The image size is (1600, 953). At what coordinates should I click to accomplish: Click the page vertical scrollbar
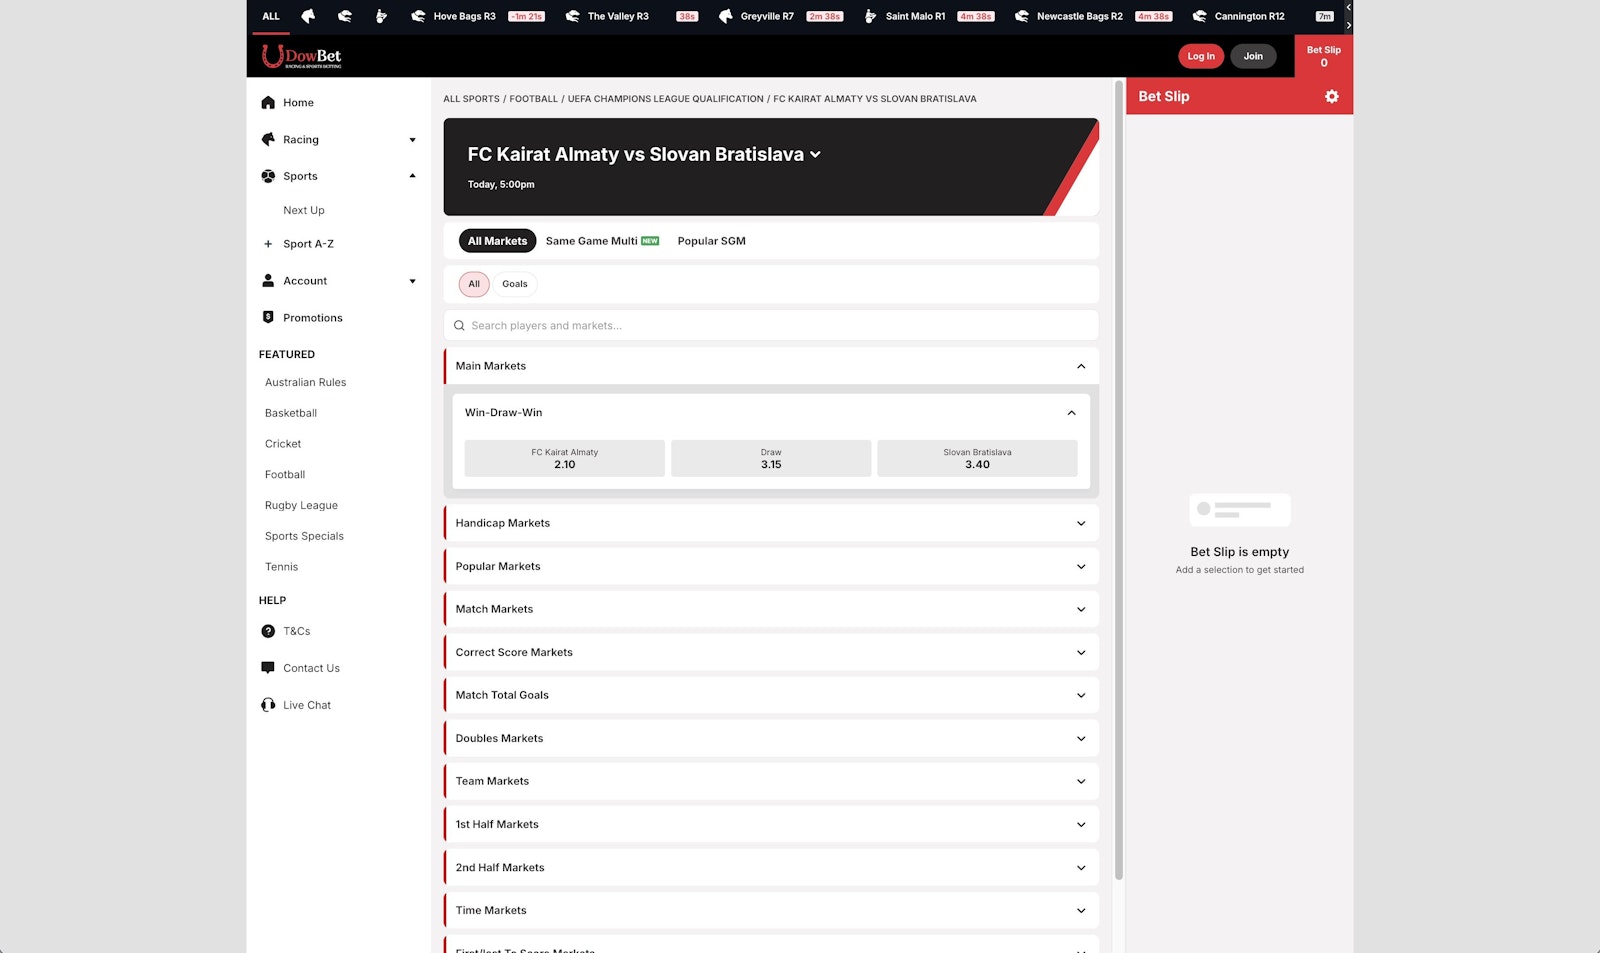point(1118,480)
